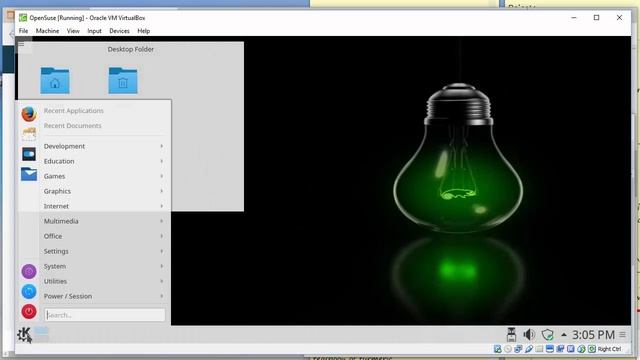Open VirtualBox Machine menu
Image resolution: width=640 pixels, height=360 pixels.
click(x=47, y=31)
